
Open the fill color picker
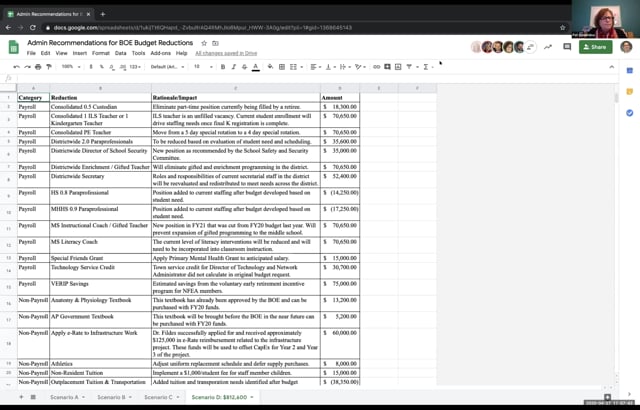[x=270, y=67]
